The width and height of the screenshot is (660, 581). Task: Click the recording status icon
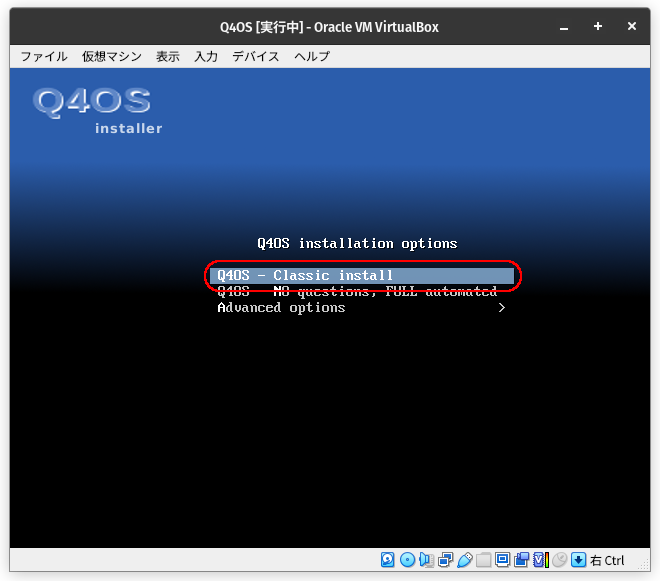click(522, 560)
